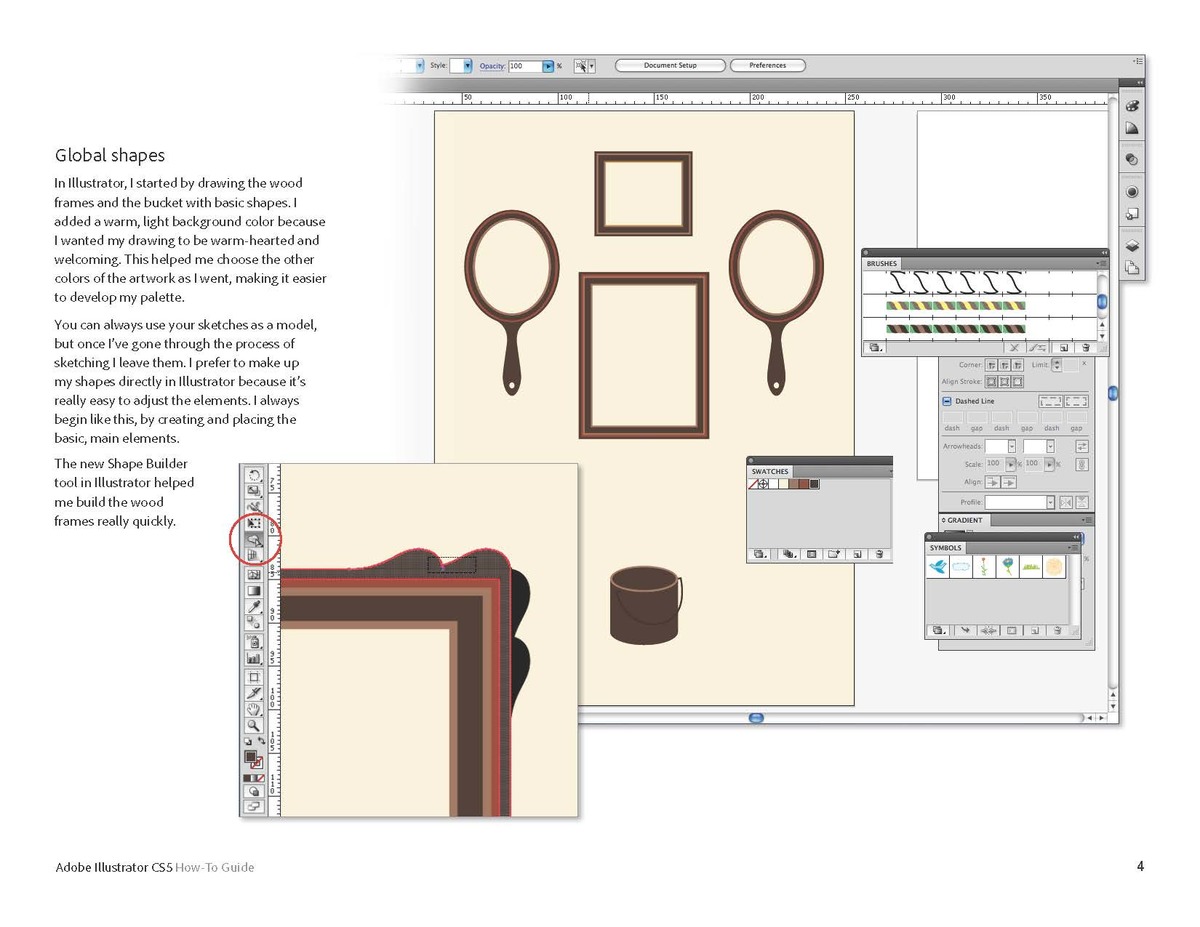
Task: Toggle link for arrowhead scale values
Action: [1082, 465]
